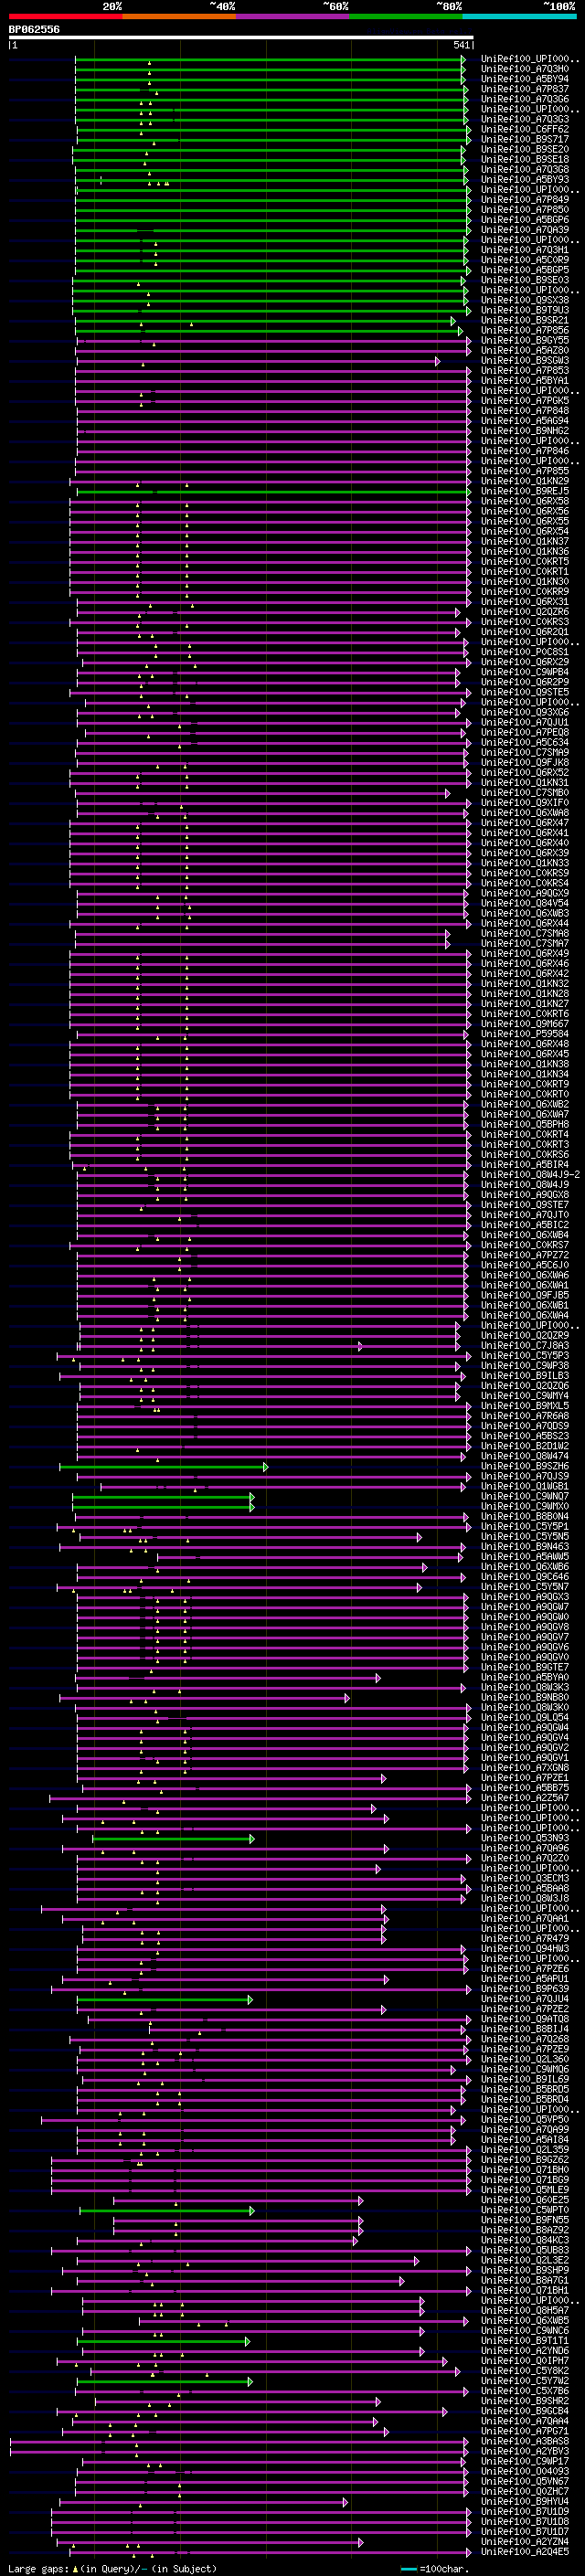The height and width of the screenshot is (2576, 585).
Task: Select hit label UniRef100_C5Y5N7
Action: (x=525, y=1587)
